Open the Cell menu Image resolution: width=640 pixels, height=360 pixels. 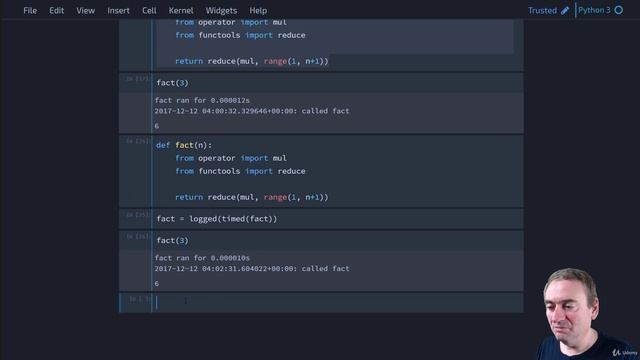click(x=149, y=11)
